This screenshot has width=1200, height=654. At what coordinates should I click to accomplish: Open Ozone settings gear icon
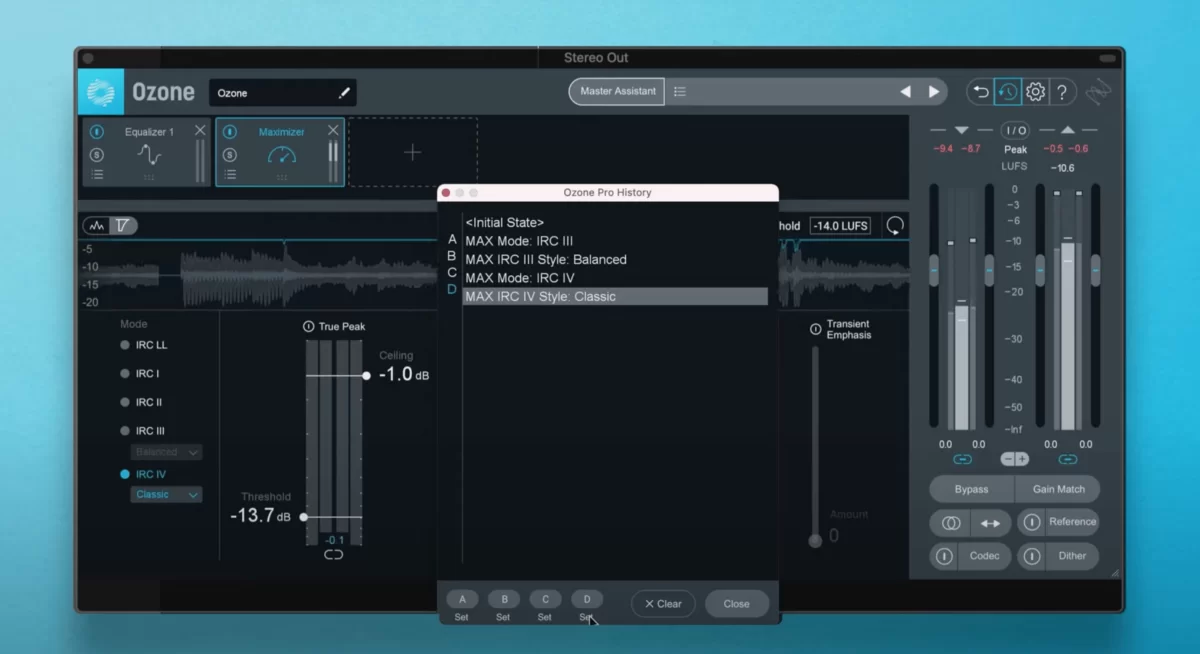coord(1035,92)
